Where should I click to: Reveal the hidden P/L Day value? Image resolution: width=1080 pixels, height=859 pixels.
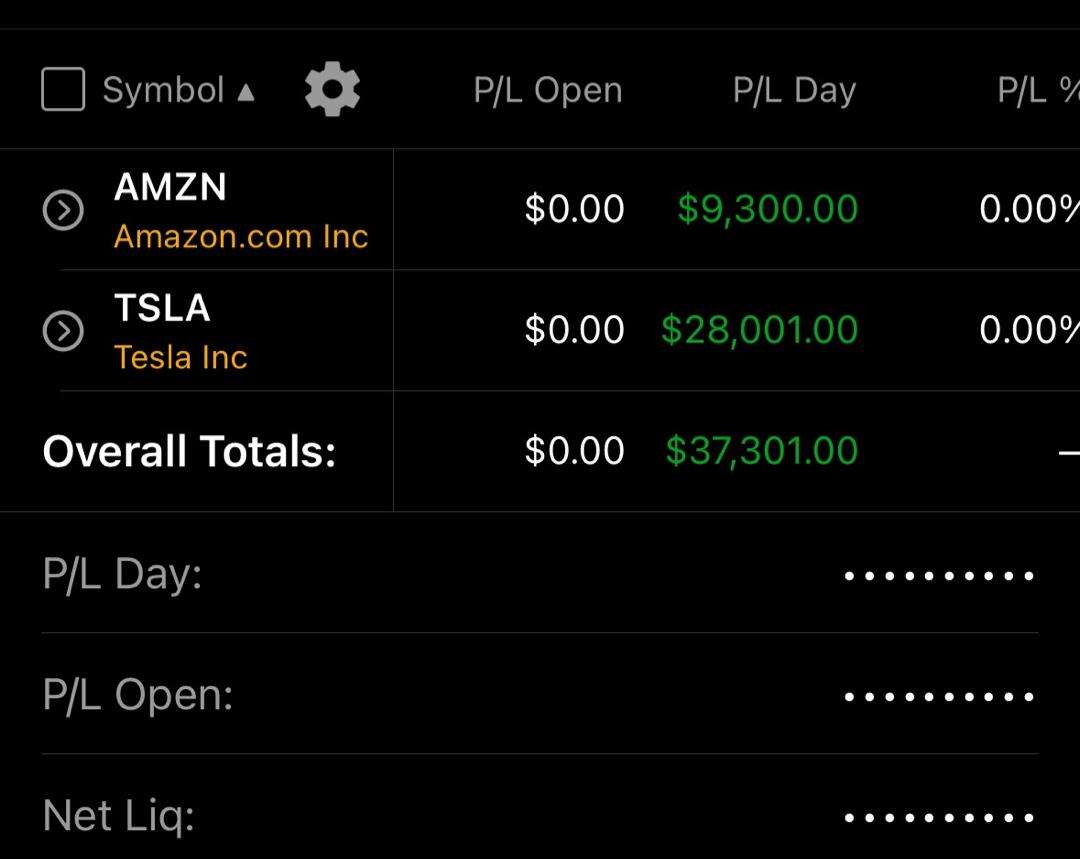coord(938,574)
